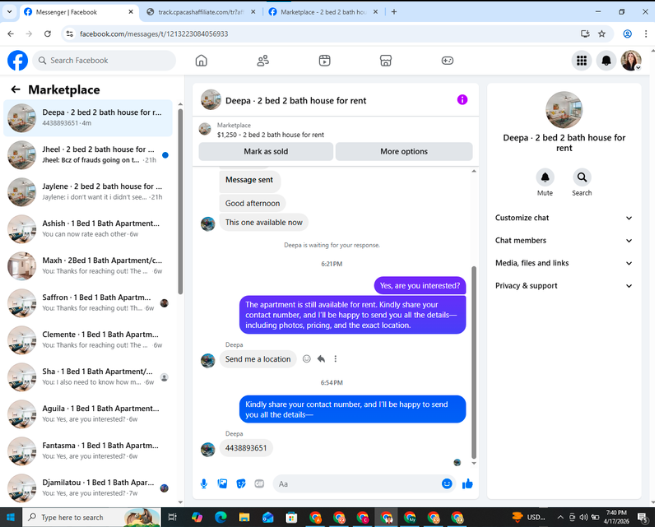Click the More options button

tap(404, 151)
